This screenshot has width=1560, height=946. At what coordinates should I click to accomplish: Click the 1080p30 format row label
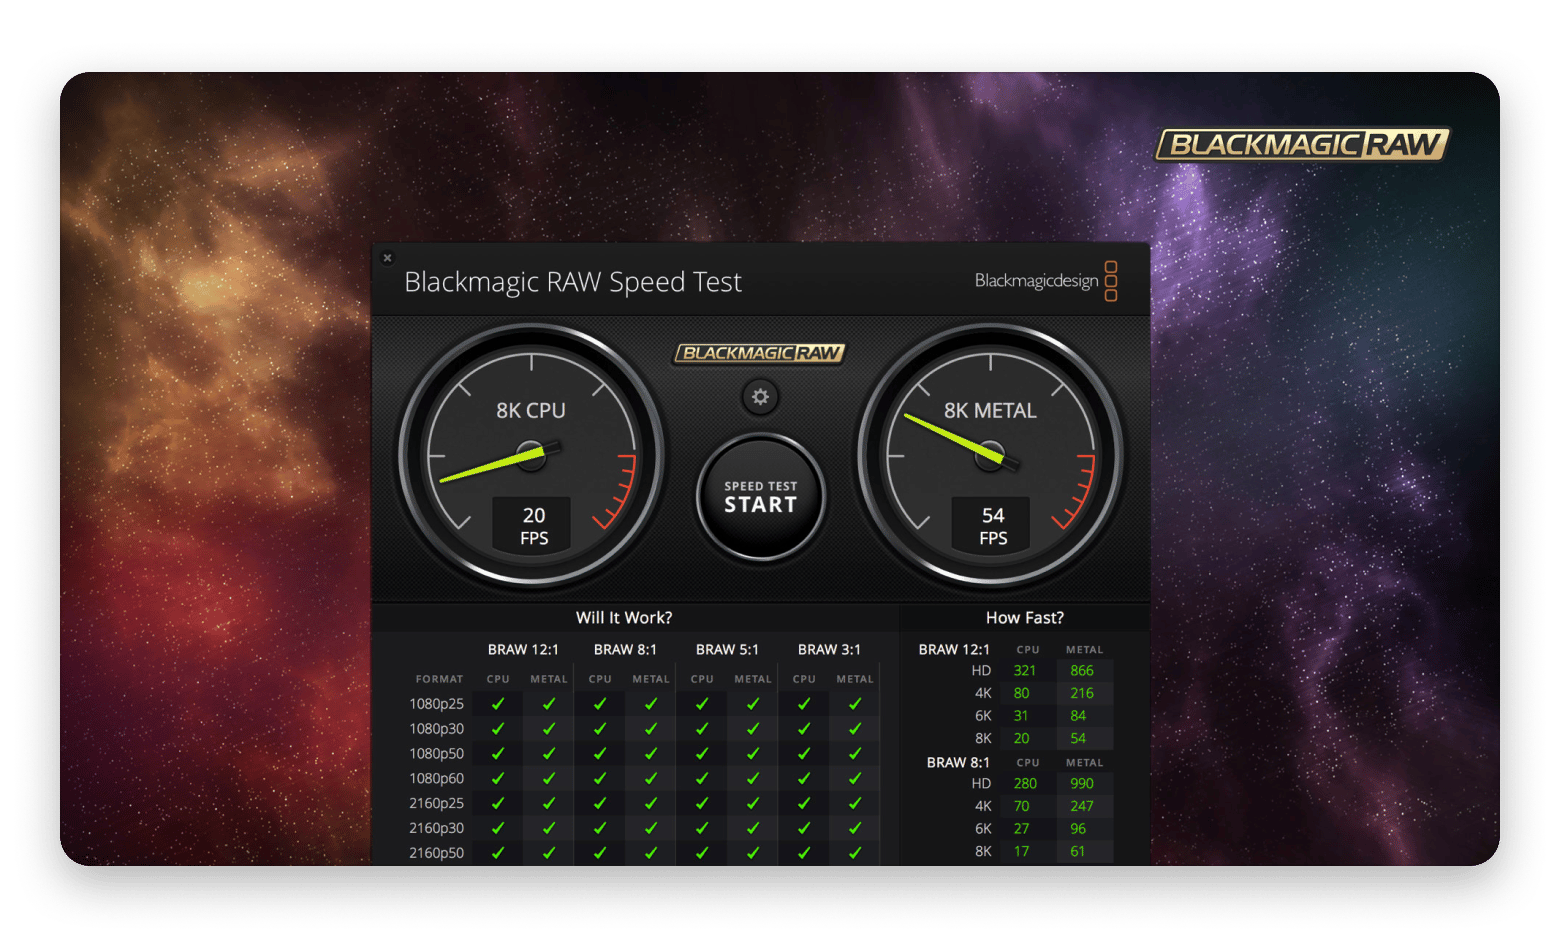(436, 729)
